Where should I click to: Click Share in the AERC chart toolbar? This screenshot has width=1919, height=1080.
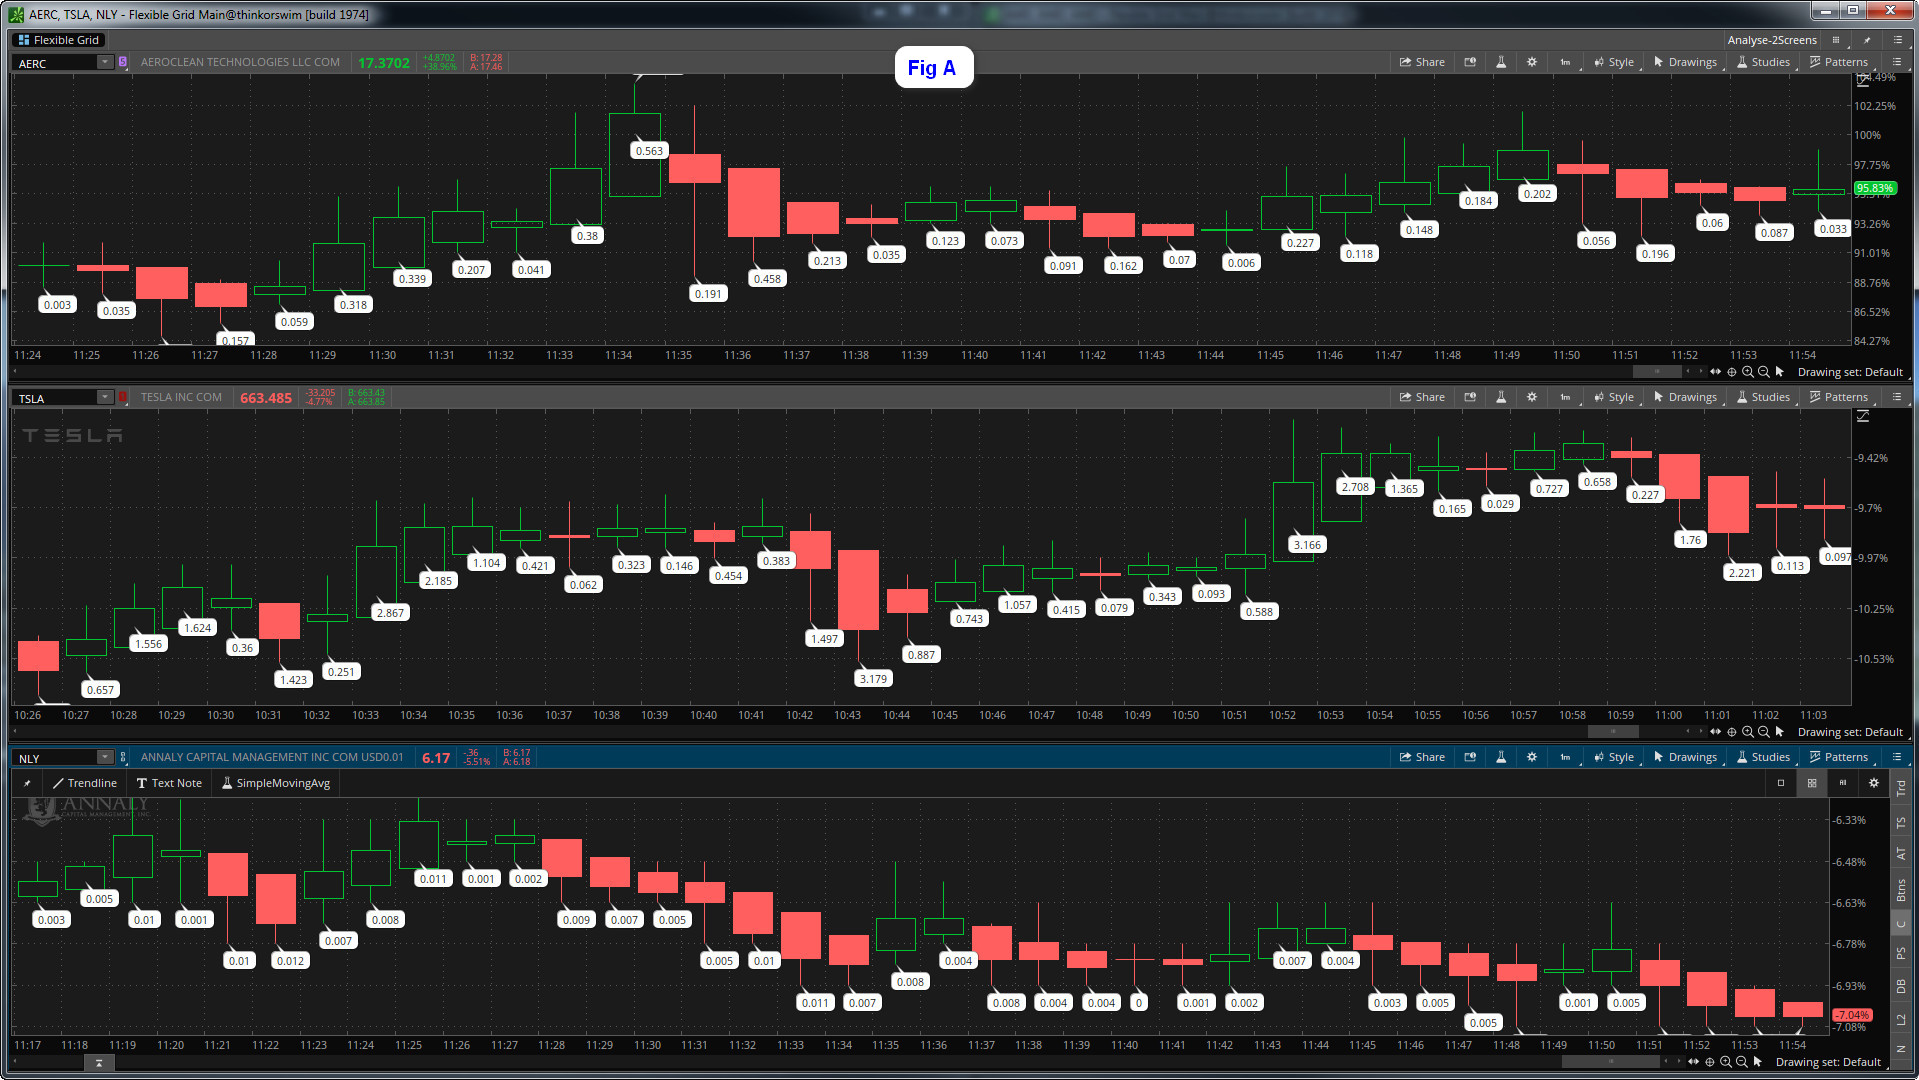click(1422, 62)
